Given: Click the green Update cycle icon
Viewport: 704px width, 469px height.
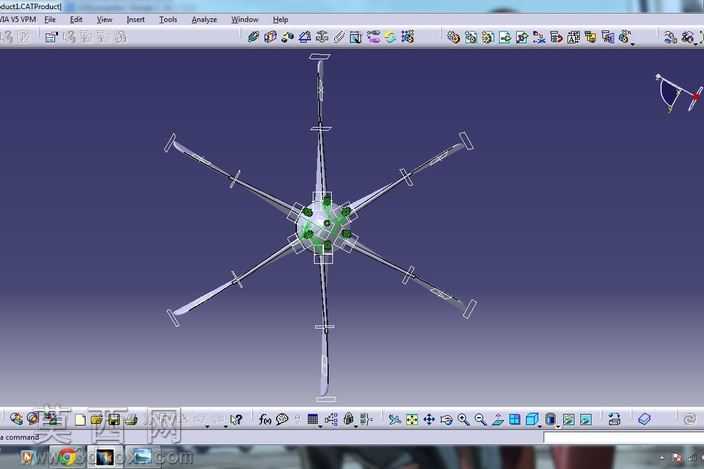Looking at the screenshot, I should [x=390, y=37].
